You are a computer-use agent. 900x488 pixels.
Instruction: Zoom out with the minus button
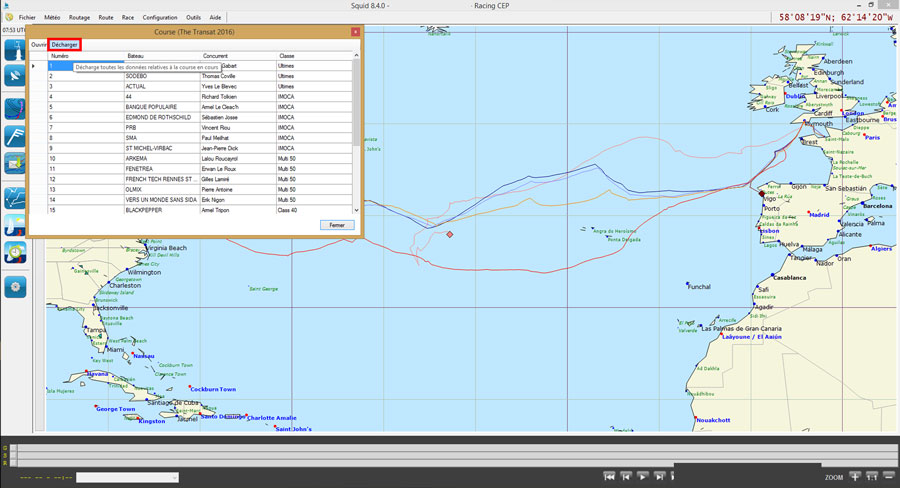(x=889, y=477)
